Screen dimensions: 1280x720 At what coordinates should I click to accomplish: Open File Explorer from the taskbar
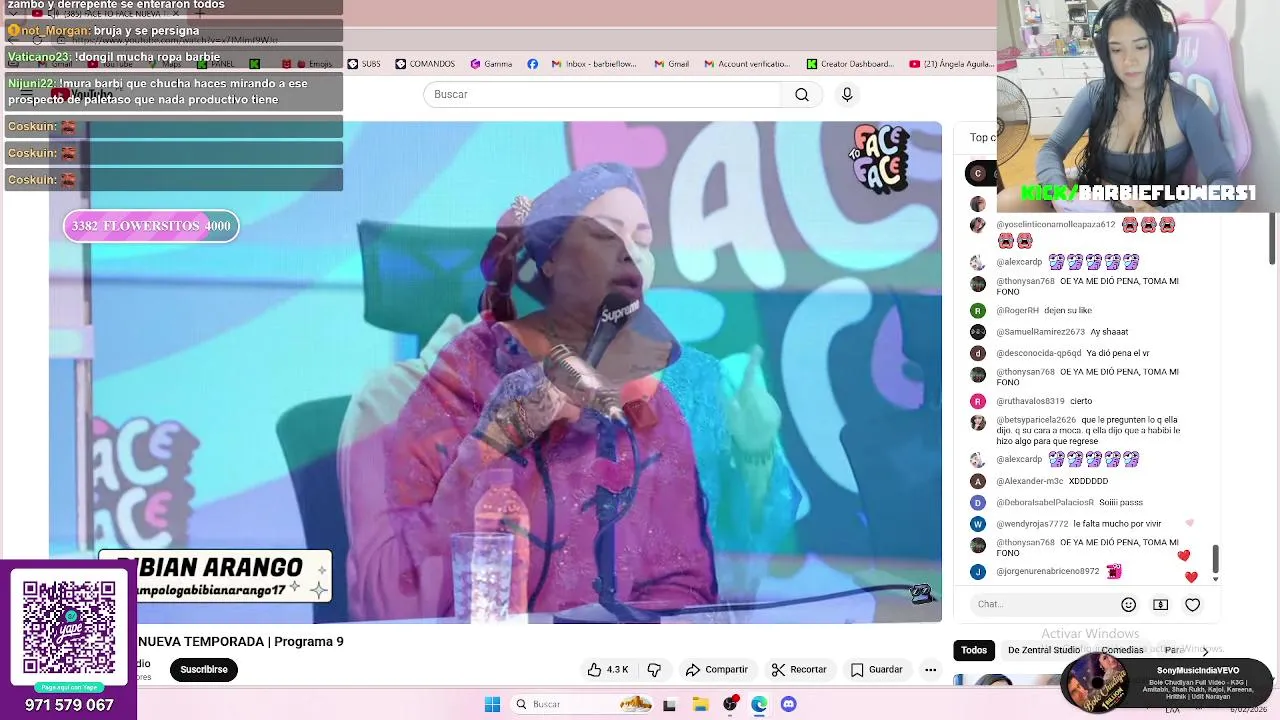point(700,704)
